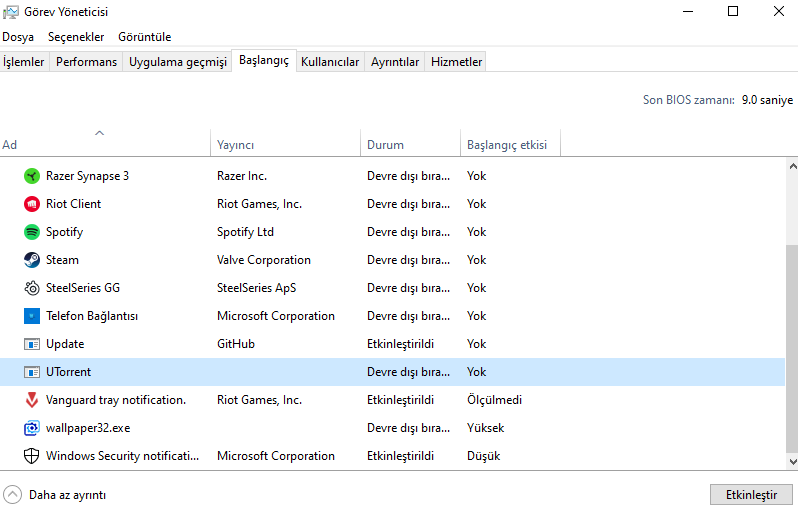Click the wallpaper32.exe icon

pos(31,428)
